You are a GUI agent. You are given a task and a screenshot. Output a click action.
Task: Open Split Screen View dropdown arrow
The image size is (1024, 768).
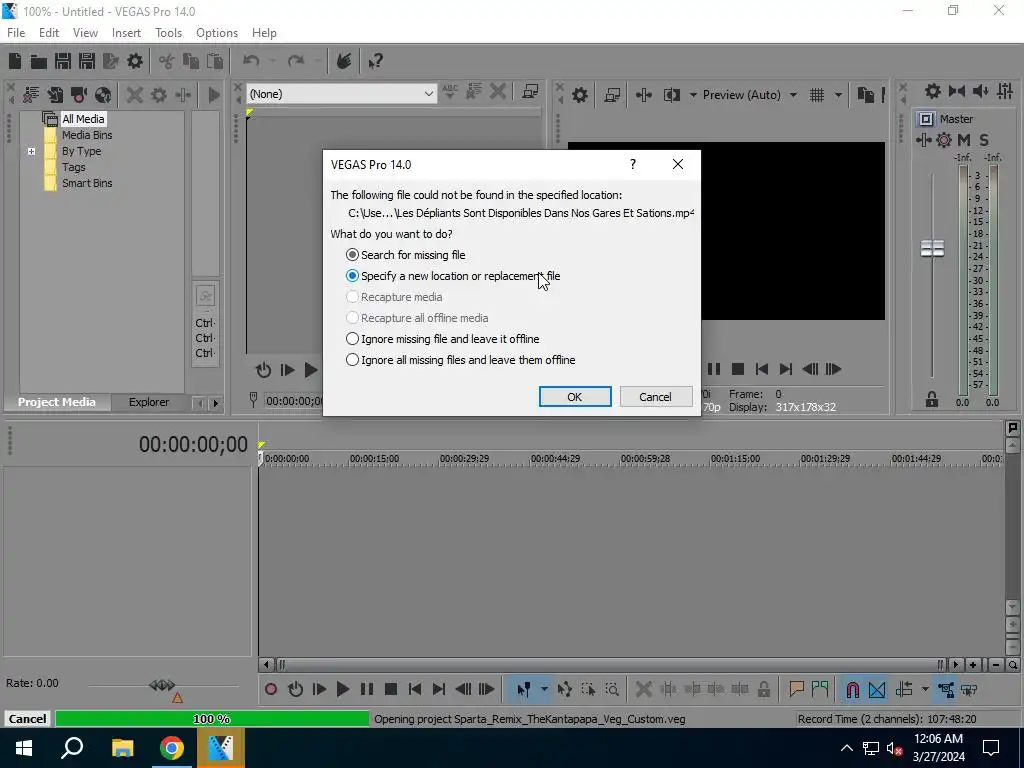(x=692, y=95)
